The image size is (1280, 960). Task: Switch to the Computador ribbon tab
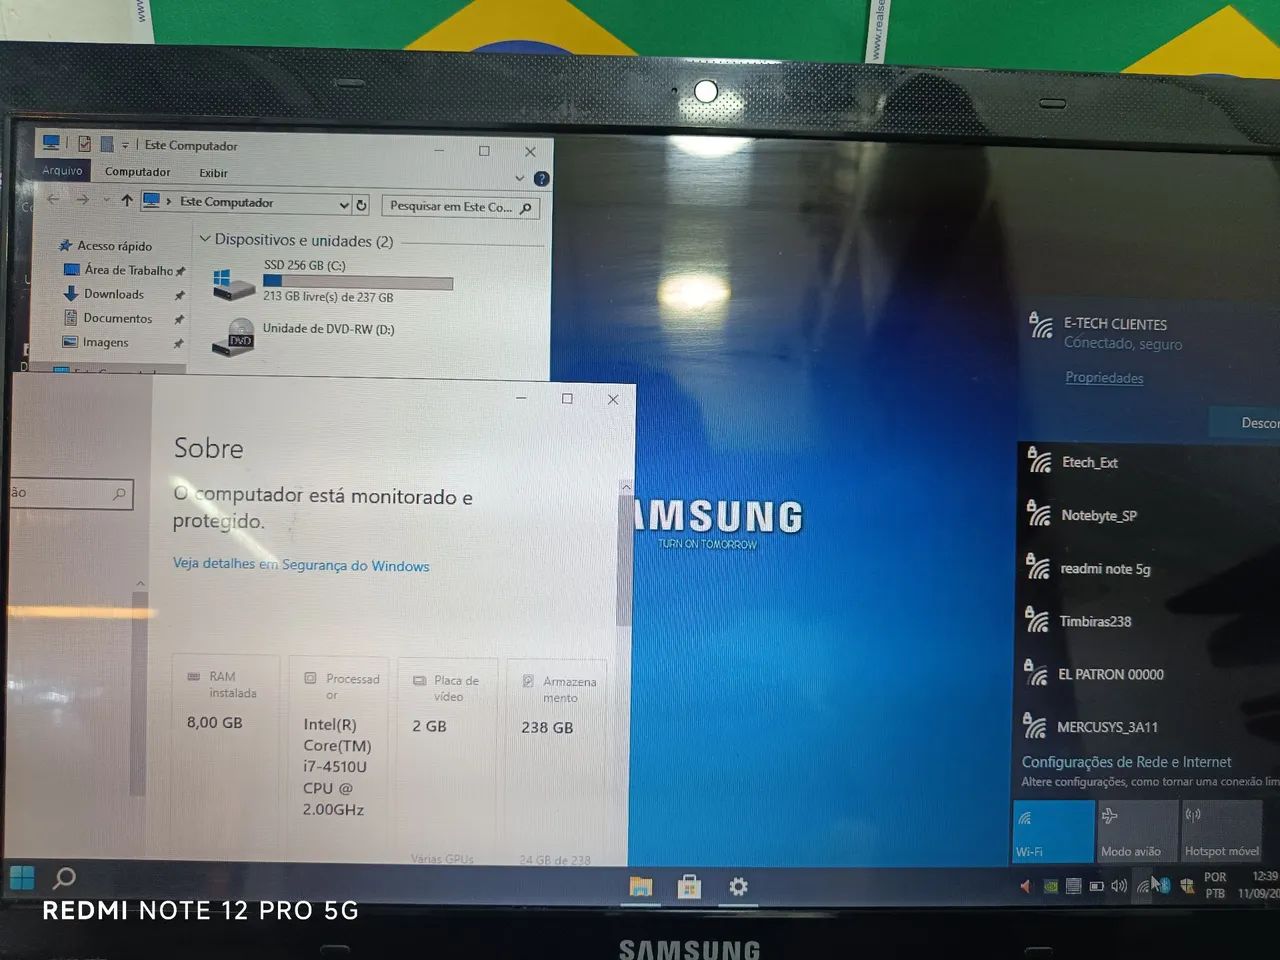pyautogui.click(x=137, y=172)
